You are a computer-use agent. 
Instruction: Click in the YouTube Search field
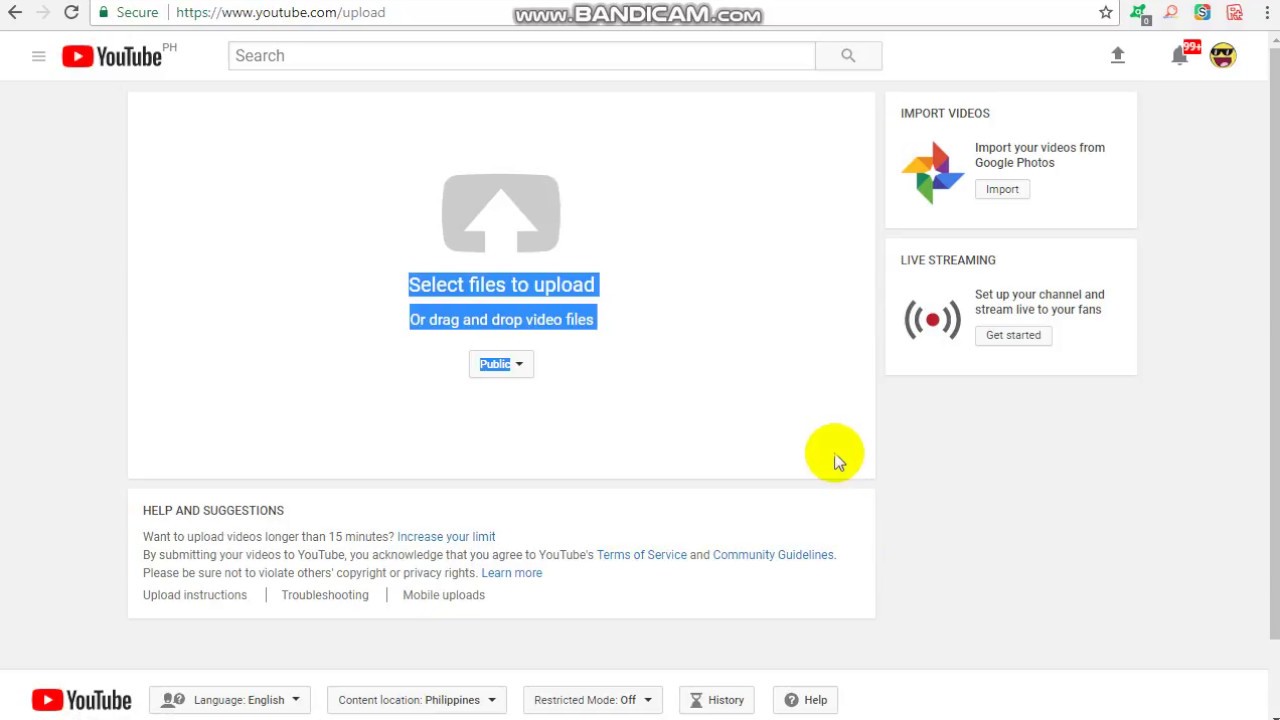(521, 56)
